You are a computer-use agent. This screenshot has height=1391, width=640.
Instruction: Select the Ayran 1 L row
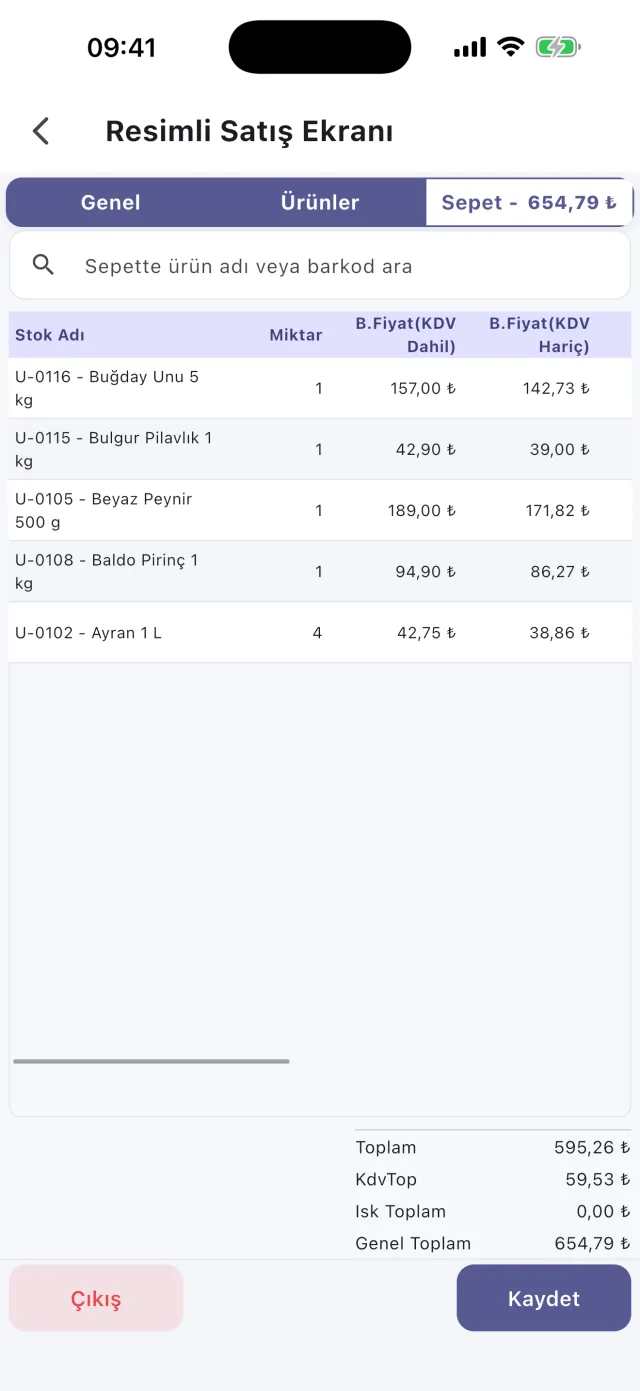click(x=320, y=632)
